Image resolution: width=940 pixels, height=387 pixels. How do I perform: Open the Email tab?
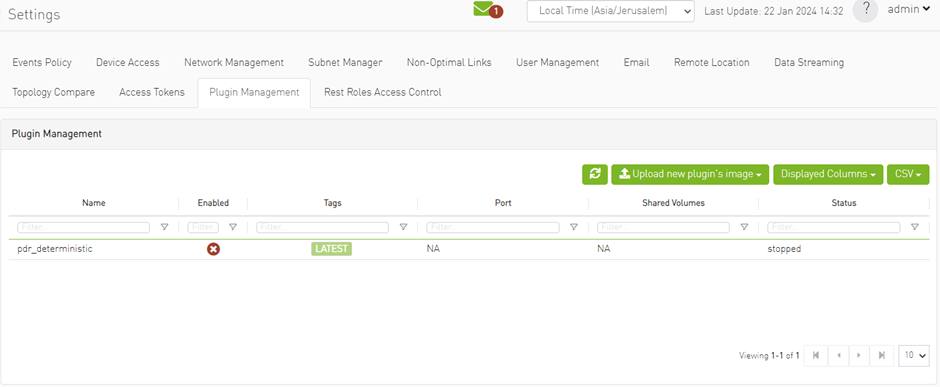[x=636, y=62]
